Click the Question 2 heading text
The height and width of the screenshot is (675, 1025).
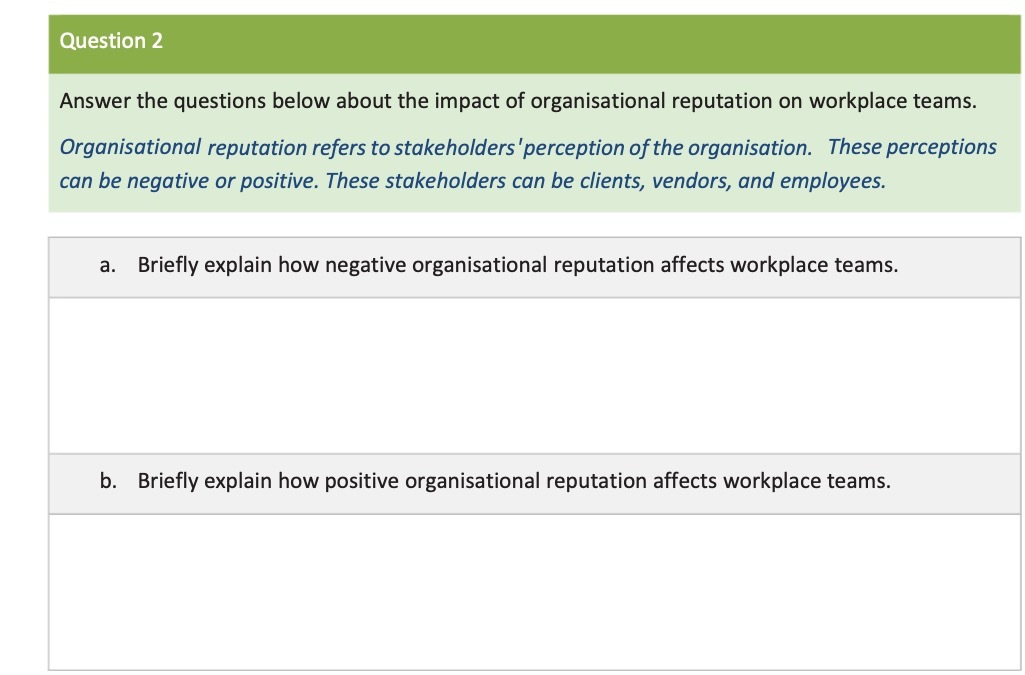tap(110, 41)
